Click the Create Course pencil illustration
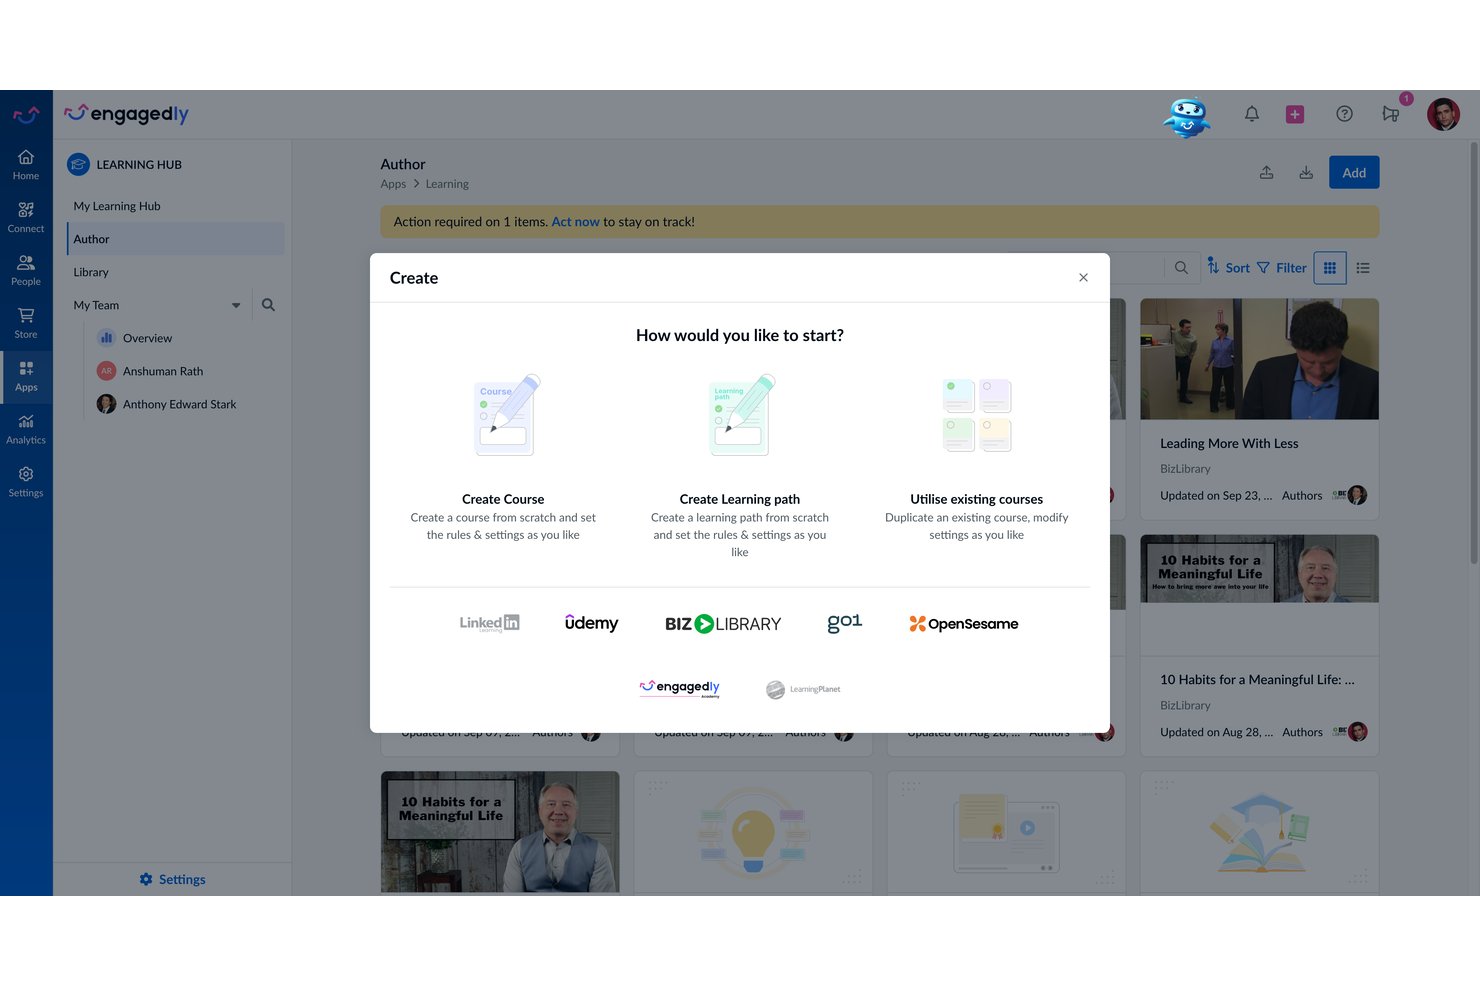Screen dimensions: 1480x987 point(506,415)
